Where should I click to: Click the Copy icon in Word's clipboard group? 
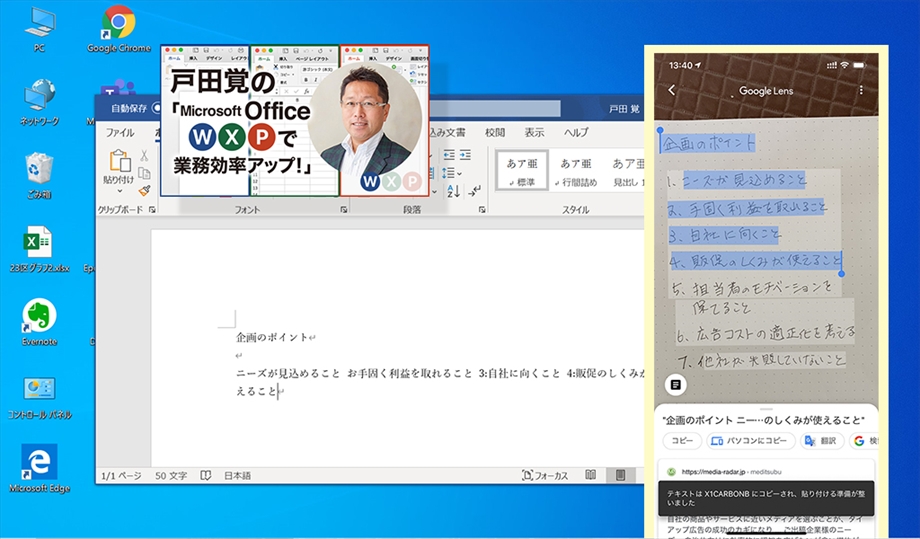[144, 174]
